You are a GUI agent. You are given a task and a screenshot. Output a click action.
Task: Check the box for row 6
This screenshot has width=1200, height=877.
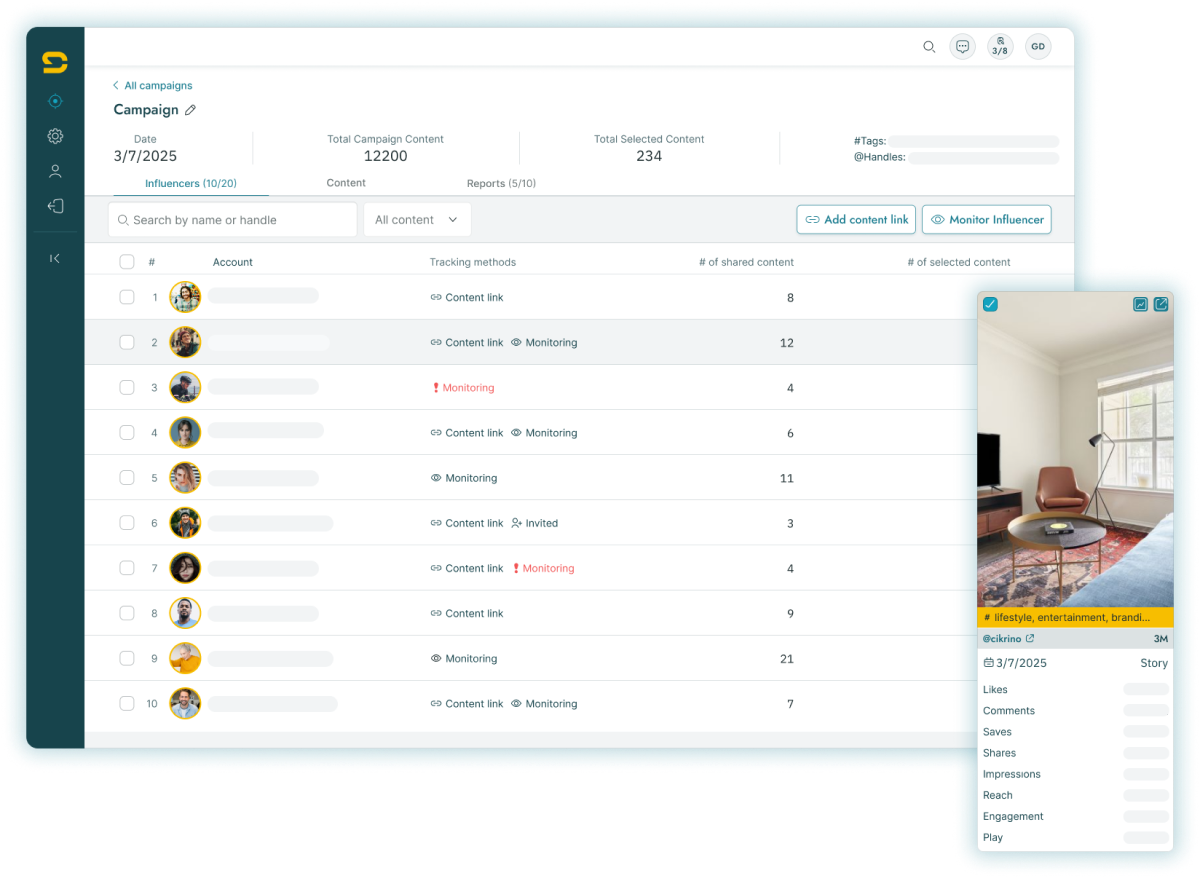click(x=127, y=523)
